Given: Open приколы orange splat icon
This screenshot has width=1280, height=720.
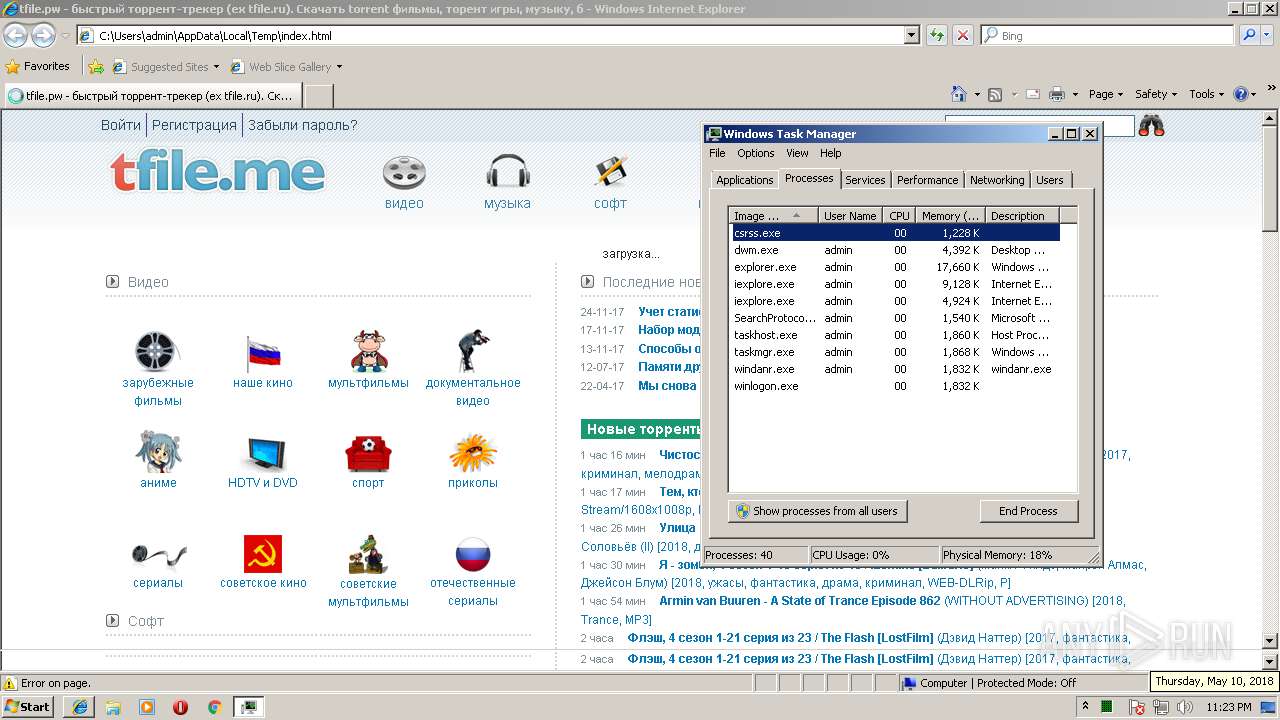Looking at the screenshot, I should (473, 452).
